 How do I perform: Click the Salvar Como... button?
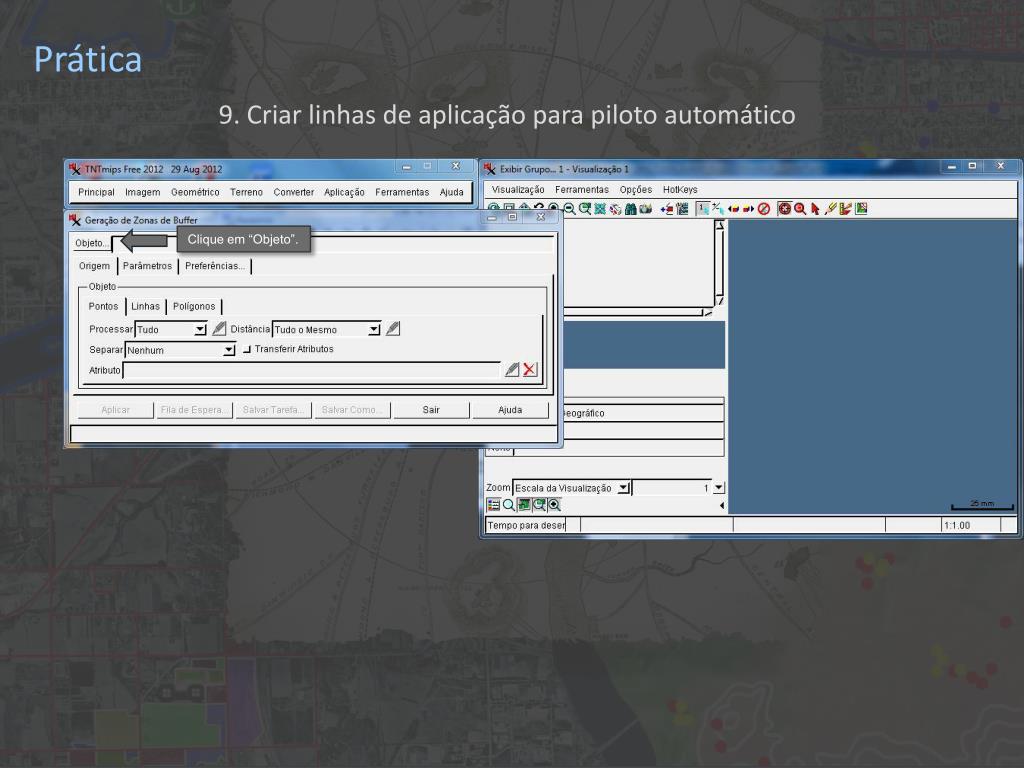coord(352,410)
